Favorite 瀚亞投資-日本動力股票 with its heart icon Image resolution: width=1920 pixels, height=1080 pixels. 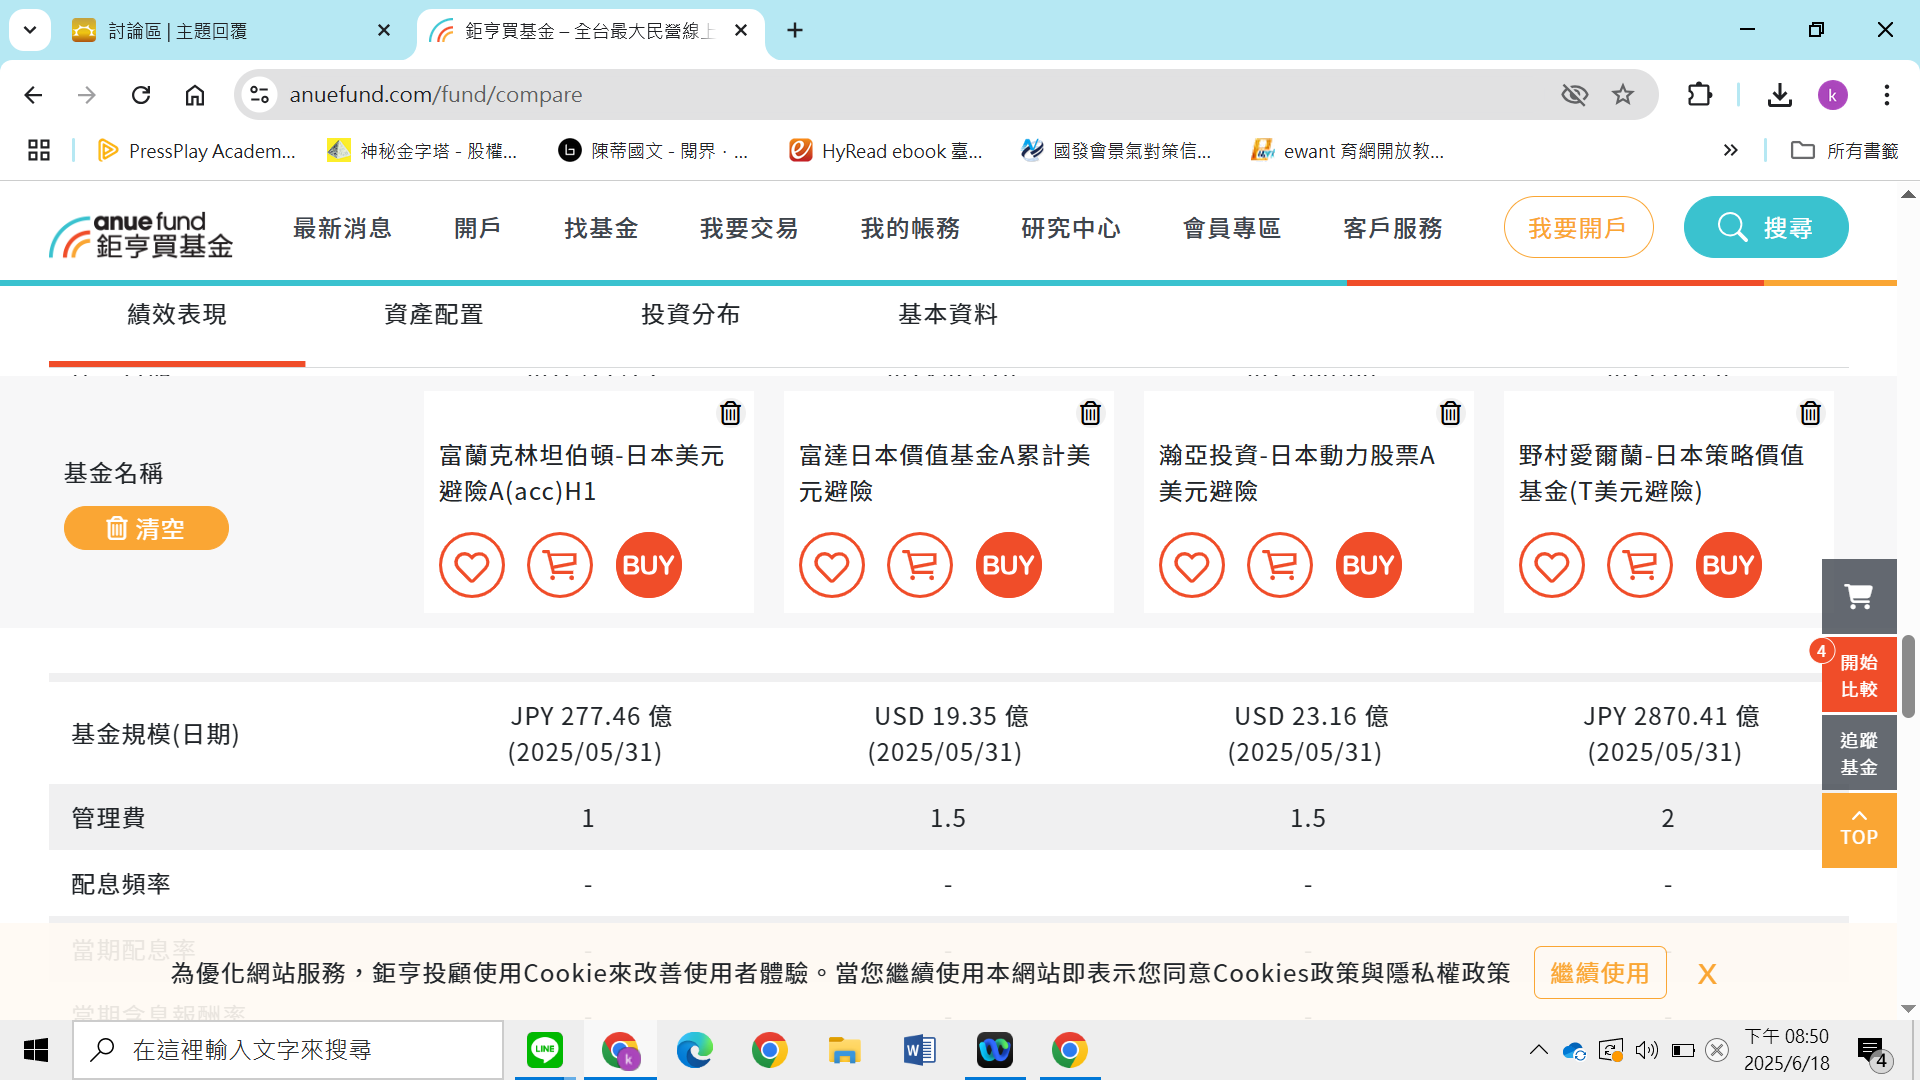pos(1192,565)
